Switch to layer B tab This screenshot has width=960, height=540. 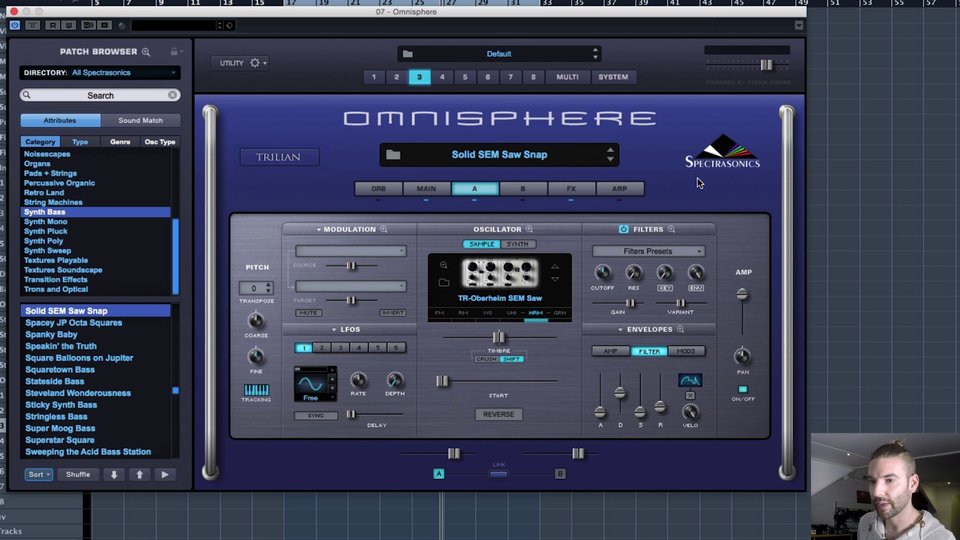(523, 189)
